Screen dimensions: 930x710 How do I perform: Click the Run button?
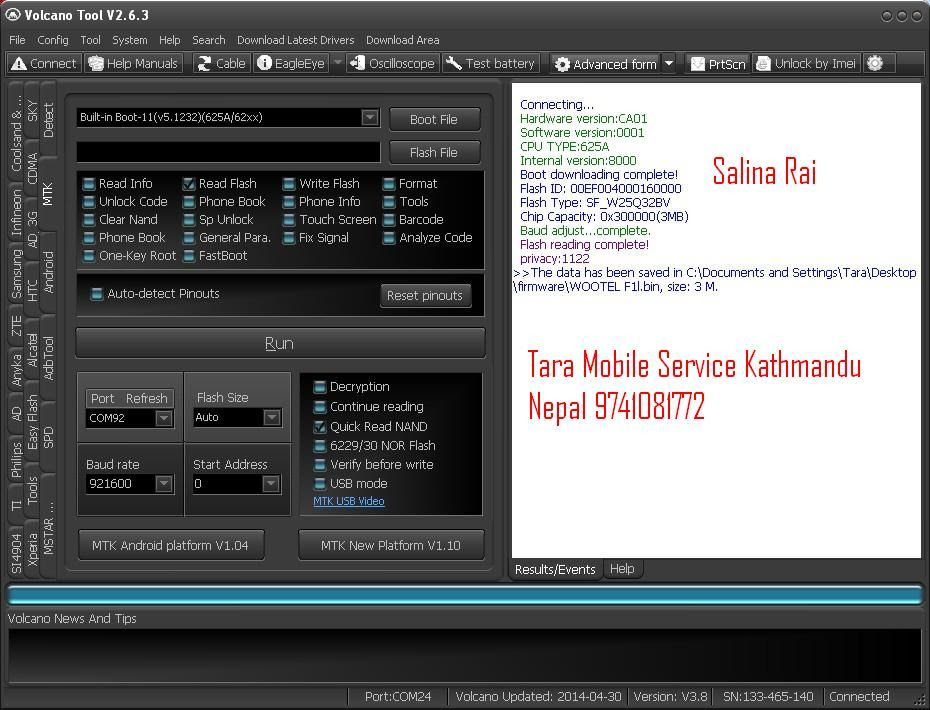280,343
